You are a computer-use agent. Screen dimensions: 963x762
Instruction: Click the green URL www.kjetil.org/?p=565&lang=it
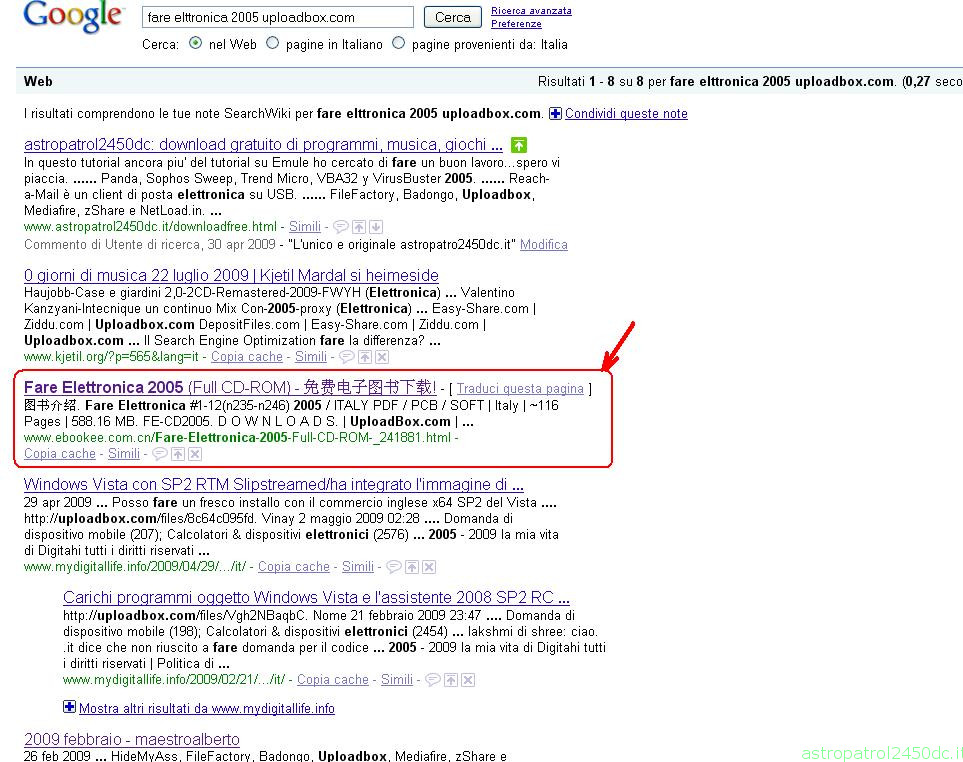point(111,357)
